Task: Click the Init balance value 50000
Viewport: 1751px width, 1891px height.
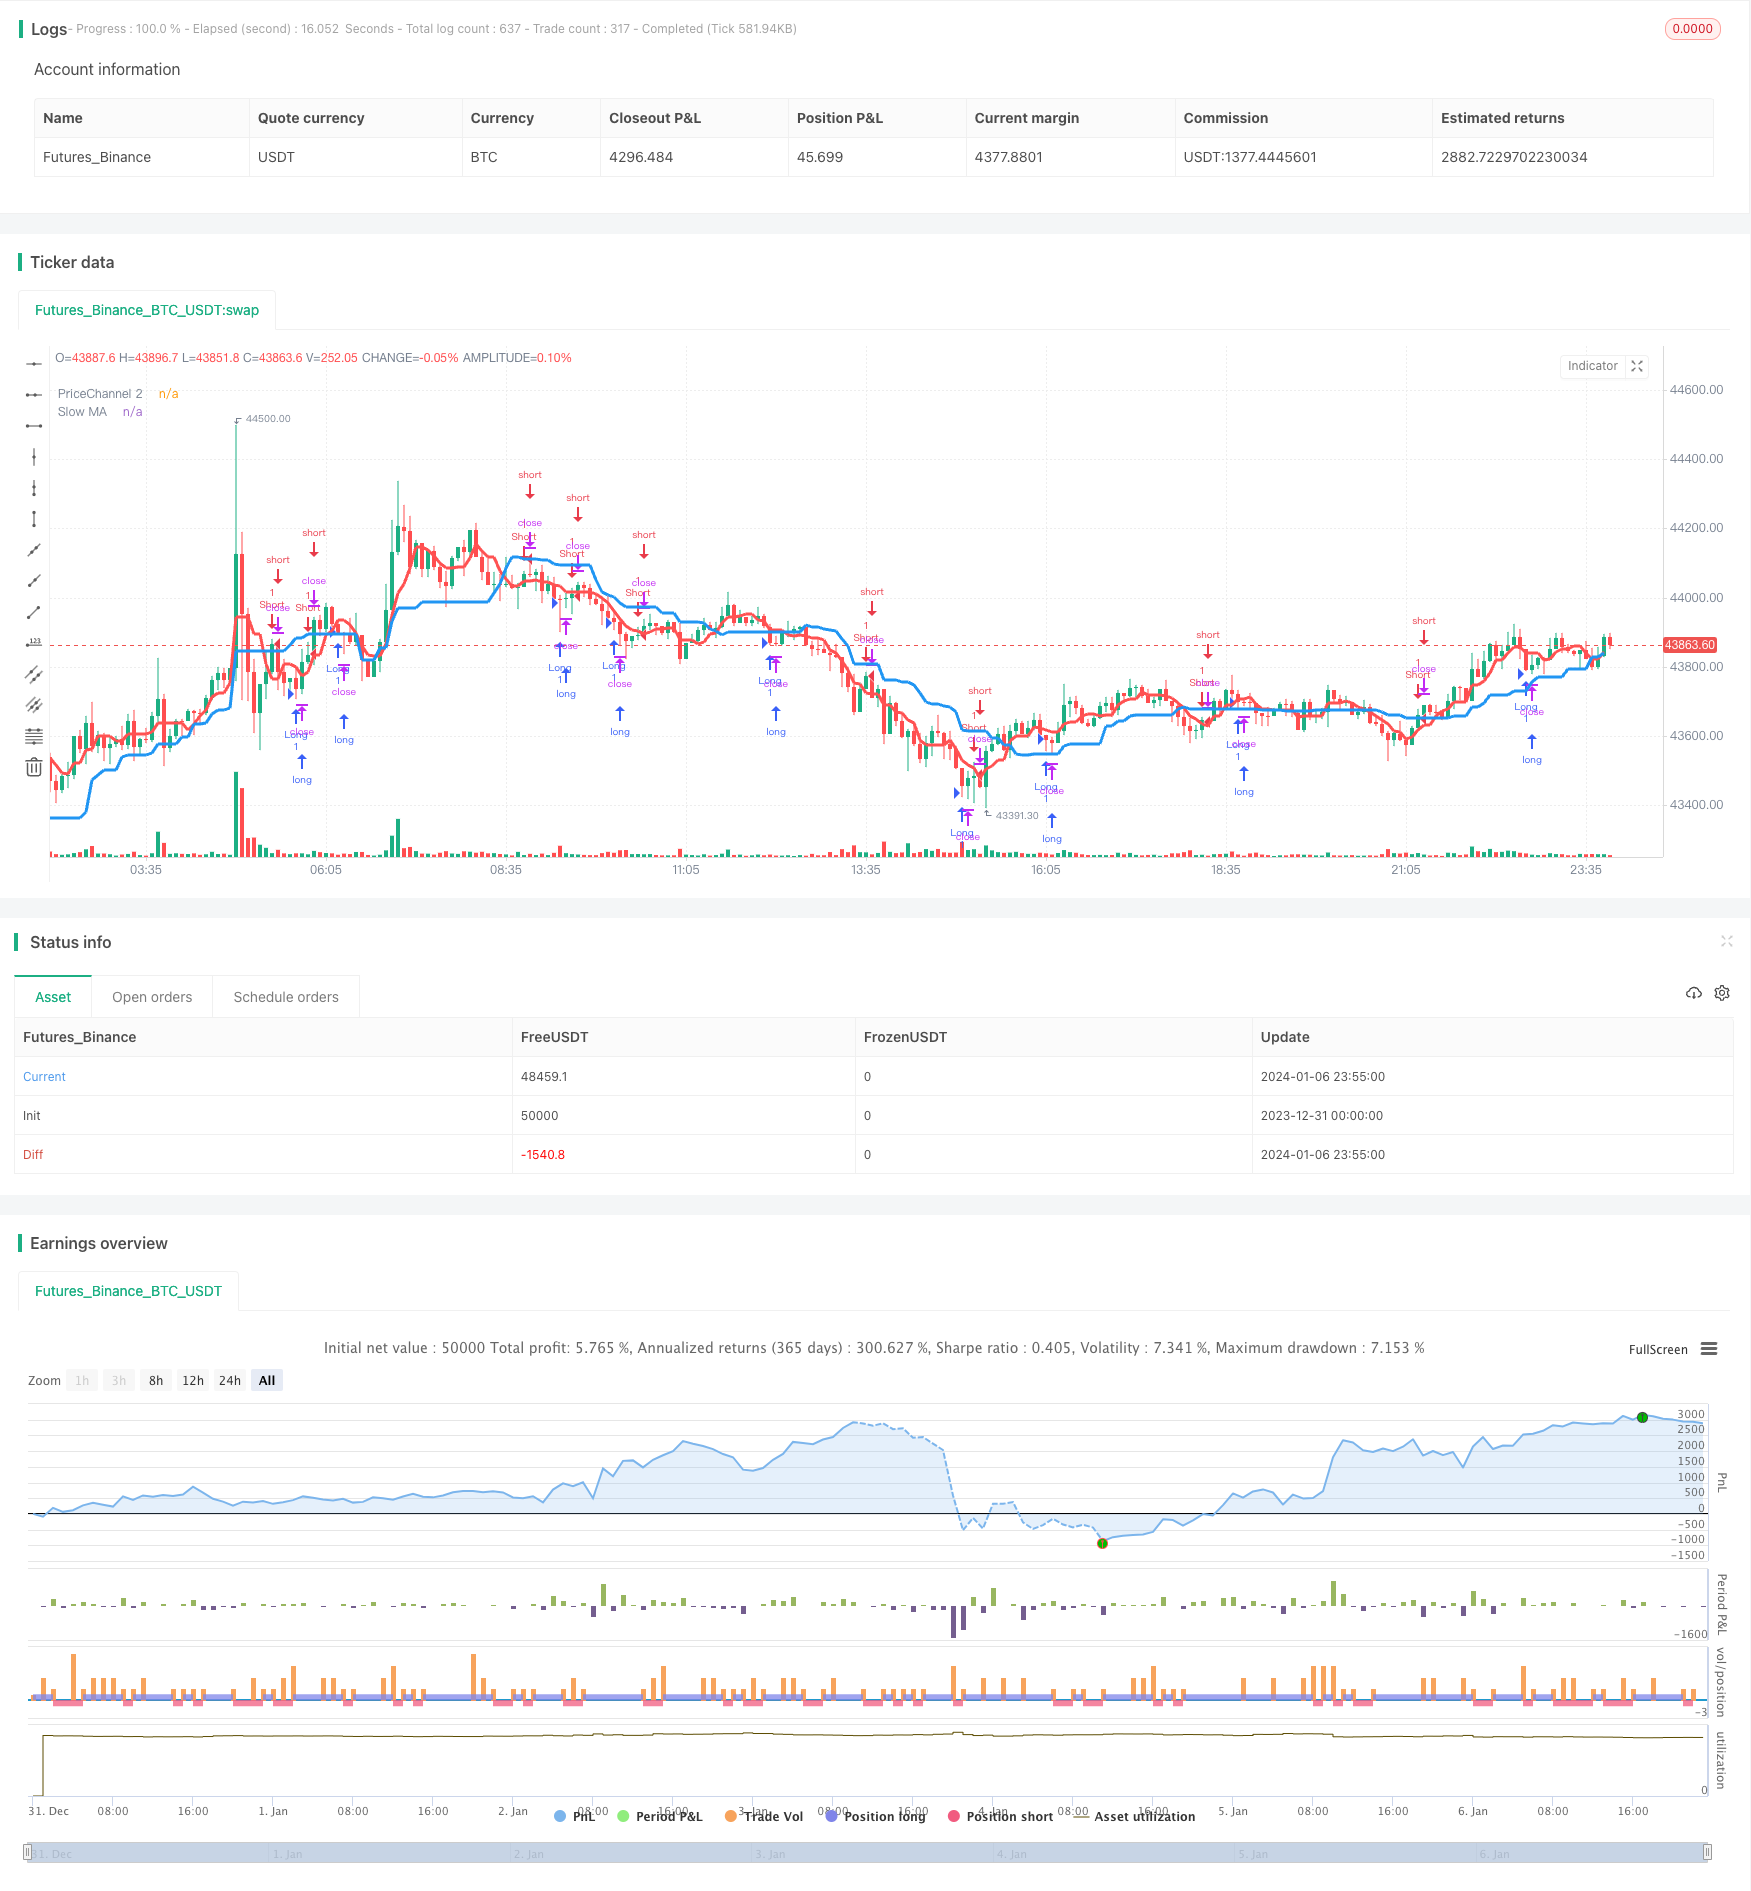Action: [x=540, y=1116]
